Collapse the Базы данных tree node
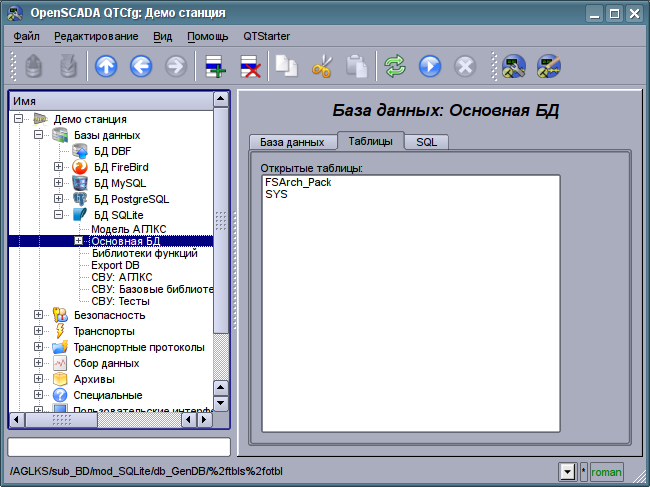650x487 pixels. tap(38, 135)
